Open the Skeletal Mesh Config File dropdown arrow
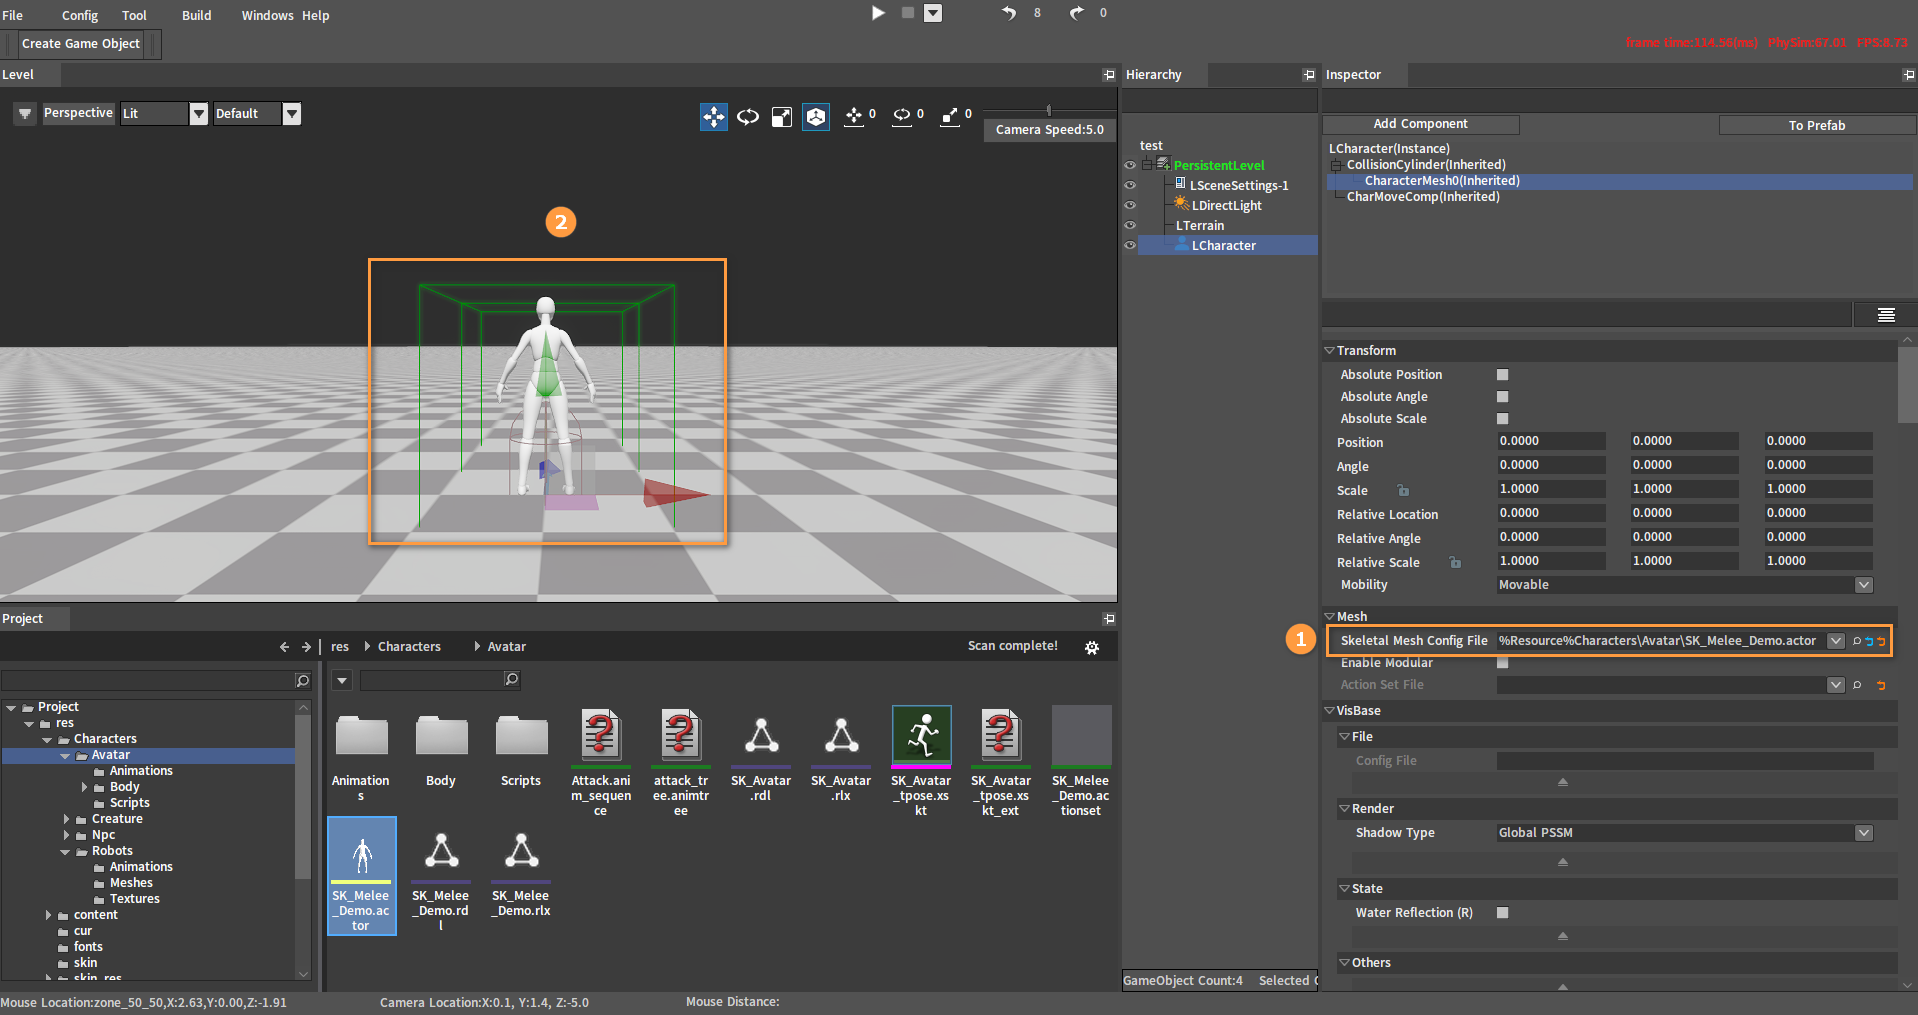 pyautogui.click(x=1836, y=641)
